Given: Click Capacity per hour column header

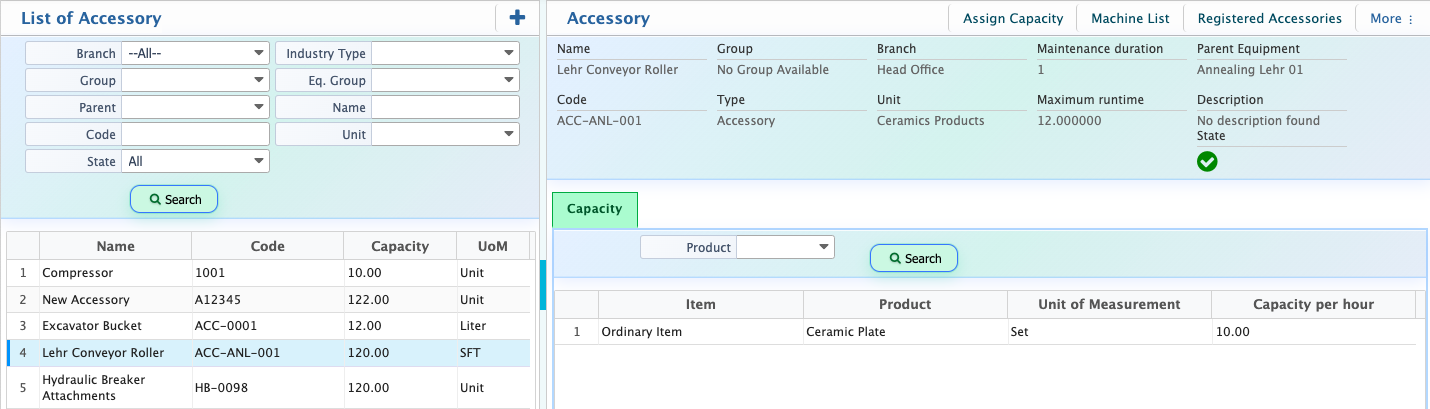Looking at the screenshot, I should click(1313, 304).
